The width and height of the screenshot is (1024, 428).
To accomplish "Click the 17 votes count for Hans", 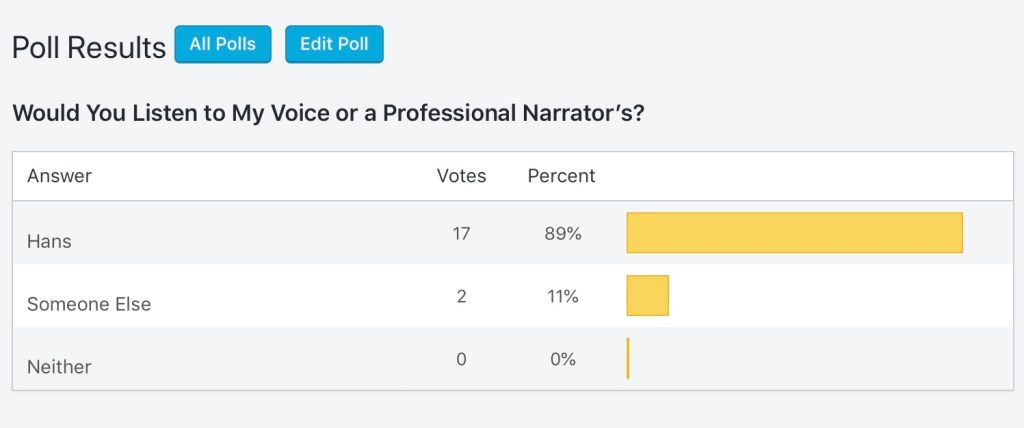I will (x=461, y=233).
